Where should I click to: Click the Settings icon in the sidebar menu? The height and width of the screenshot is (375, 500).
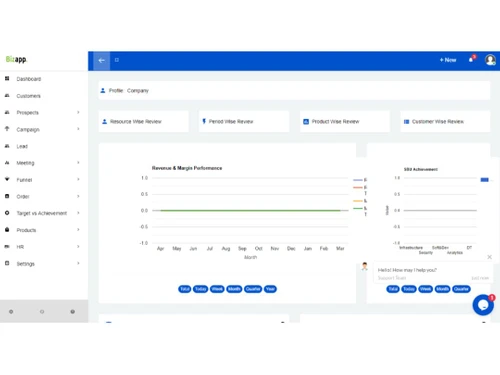point(7,263)
